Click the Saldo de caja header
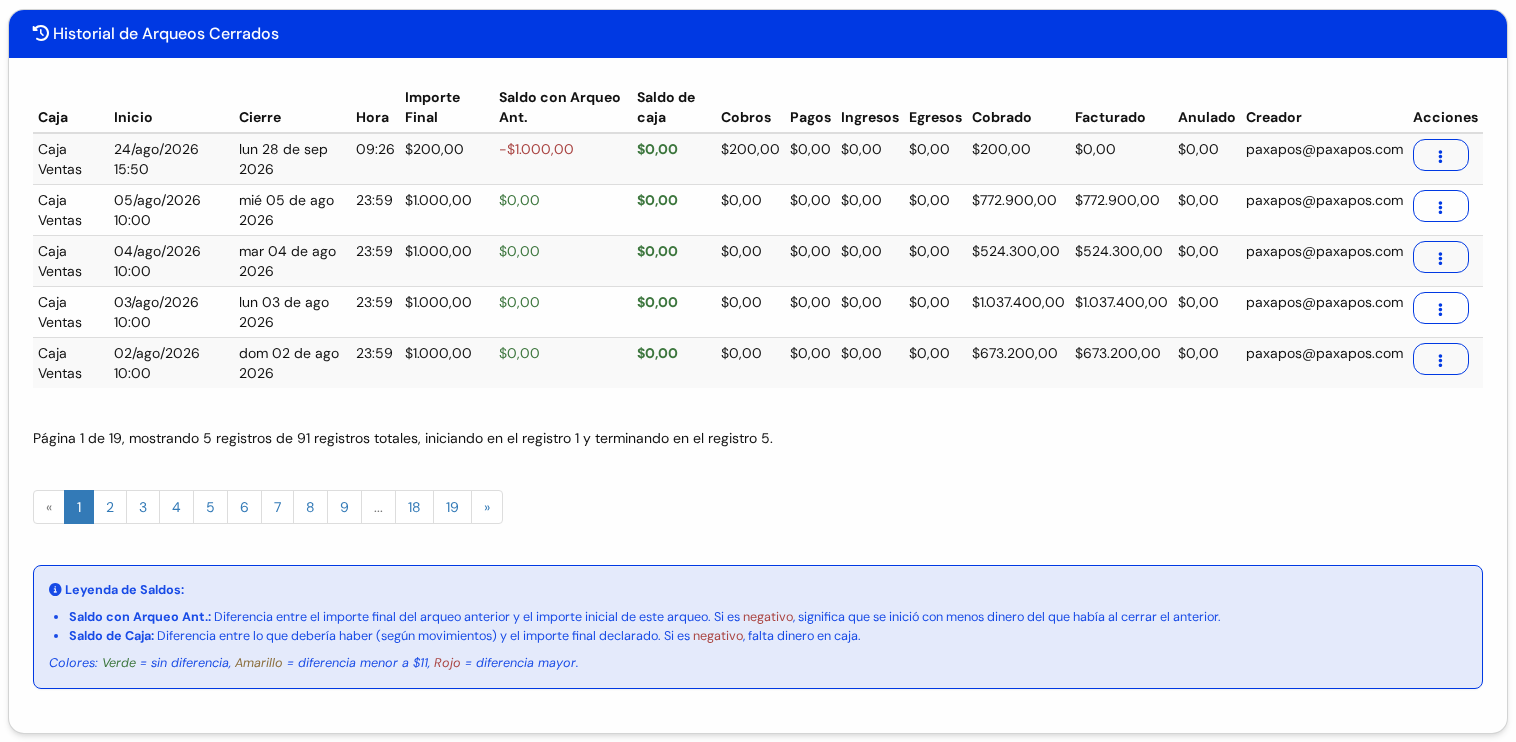 (666, 107)
